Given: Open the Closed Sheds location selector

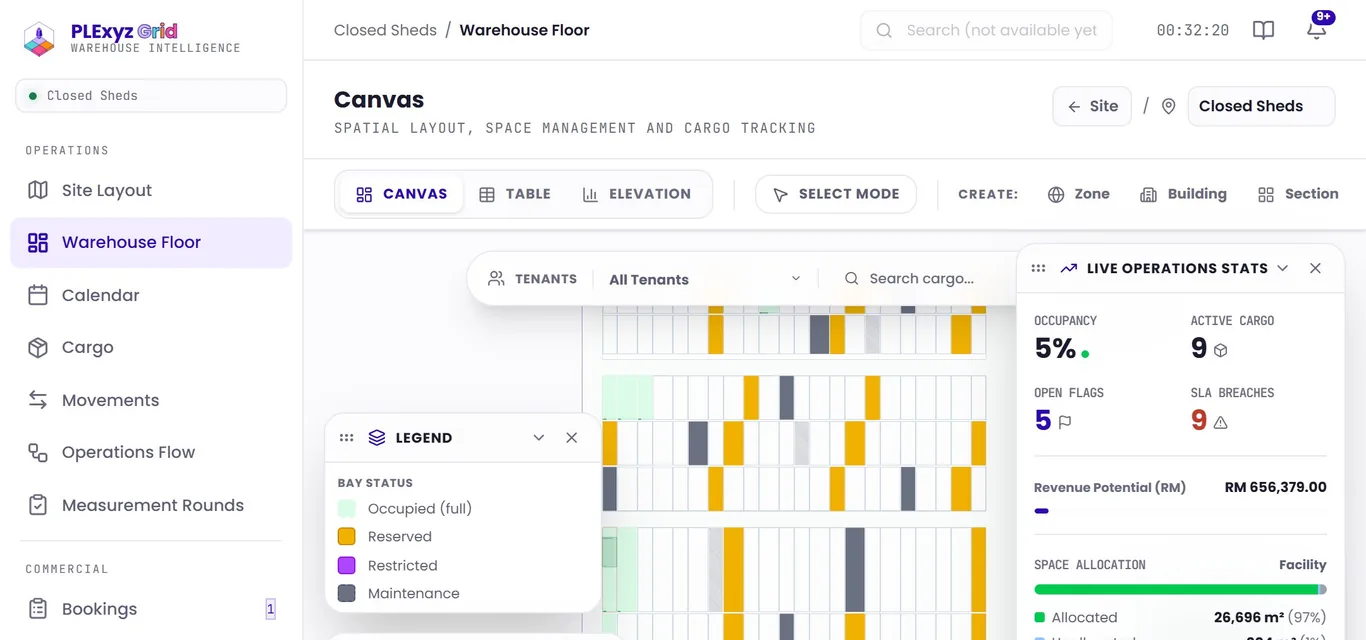Looking at the screenshot, I should [1261, 106].
